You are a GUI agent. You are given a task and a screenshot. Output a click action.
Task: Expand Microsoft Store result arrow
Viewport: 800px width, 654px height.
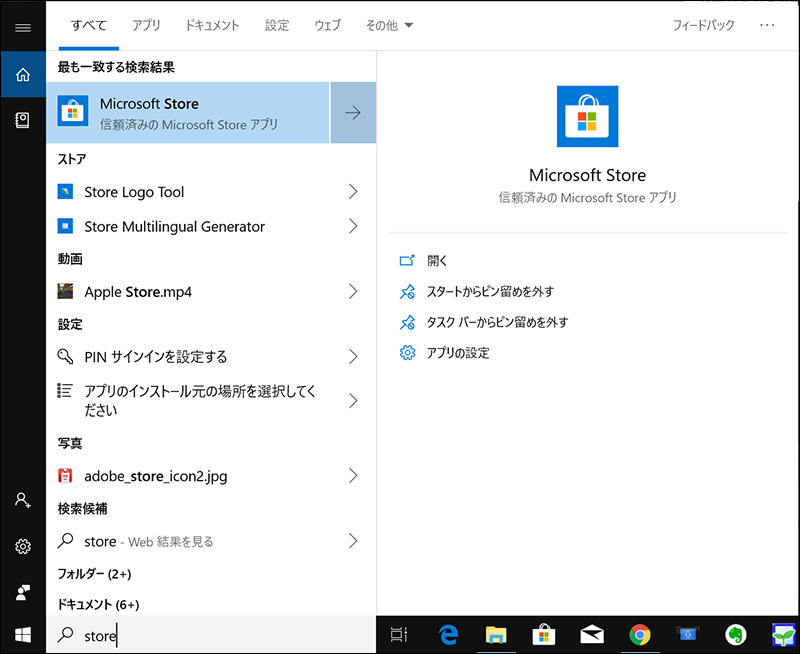[x=353, y=112]
